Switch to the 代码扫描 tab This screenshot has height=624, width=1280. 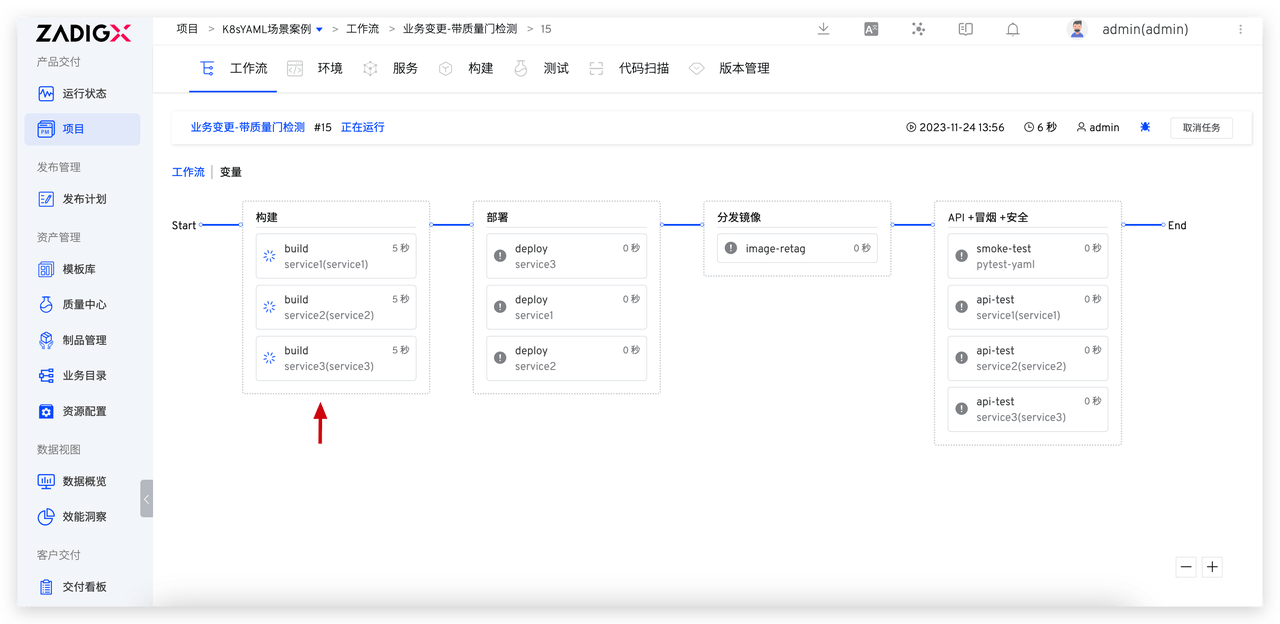tap(643, 69)
